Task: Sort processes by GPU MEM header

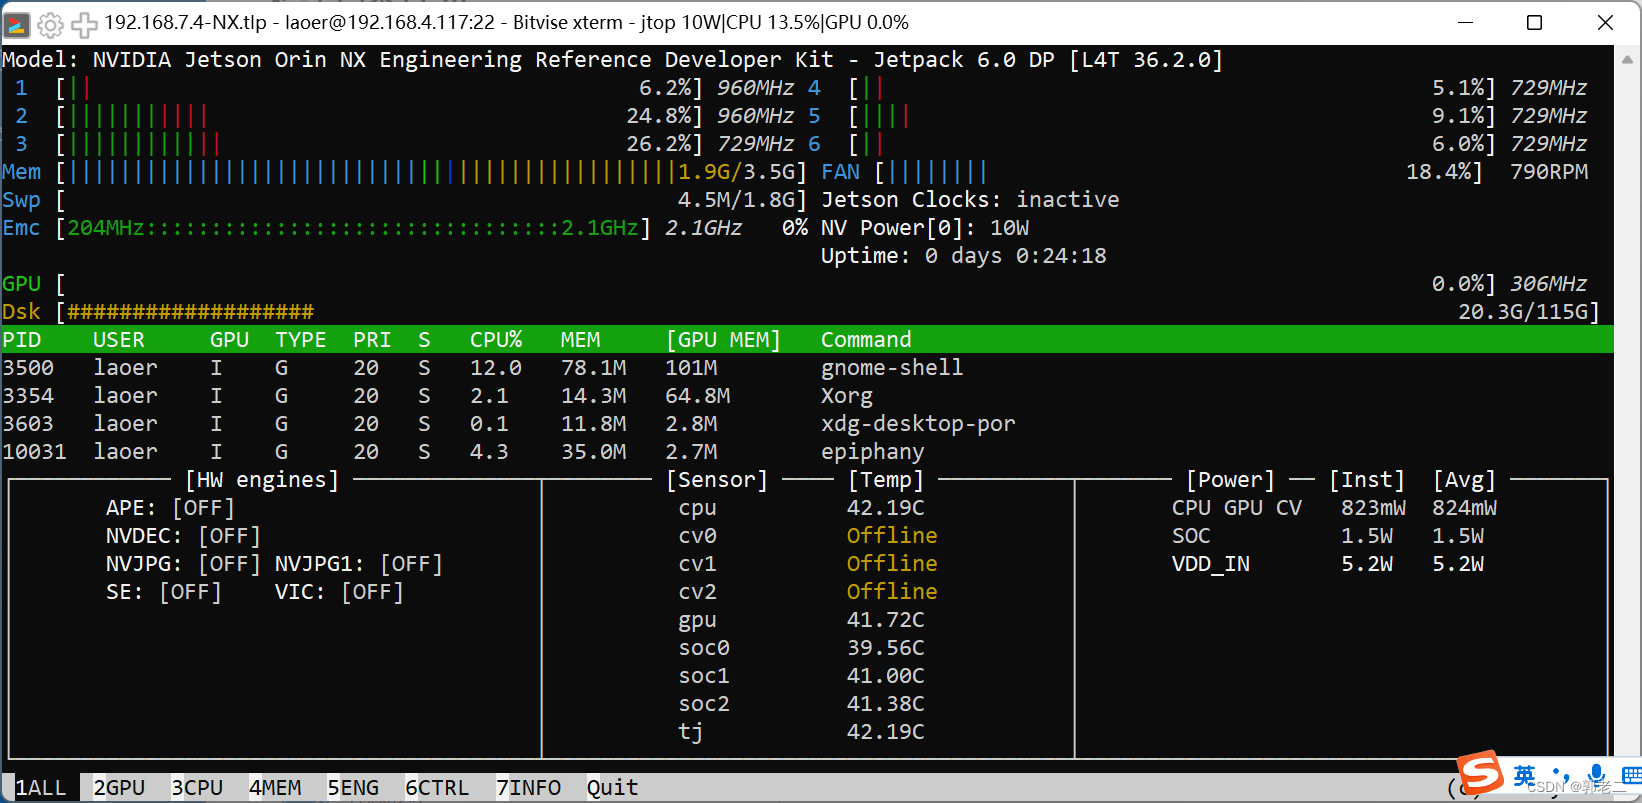Action: point(723,340)
